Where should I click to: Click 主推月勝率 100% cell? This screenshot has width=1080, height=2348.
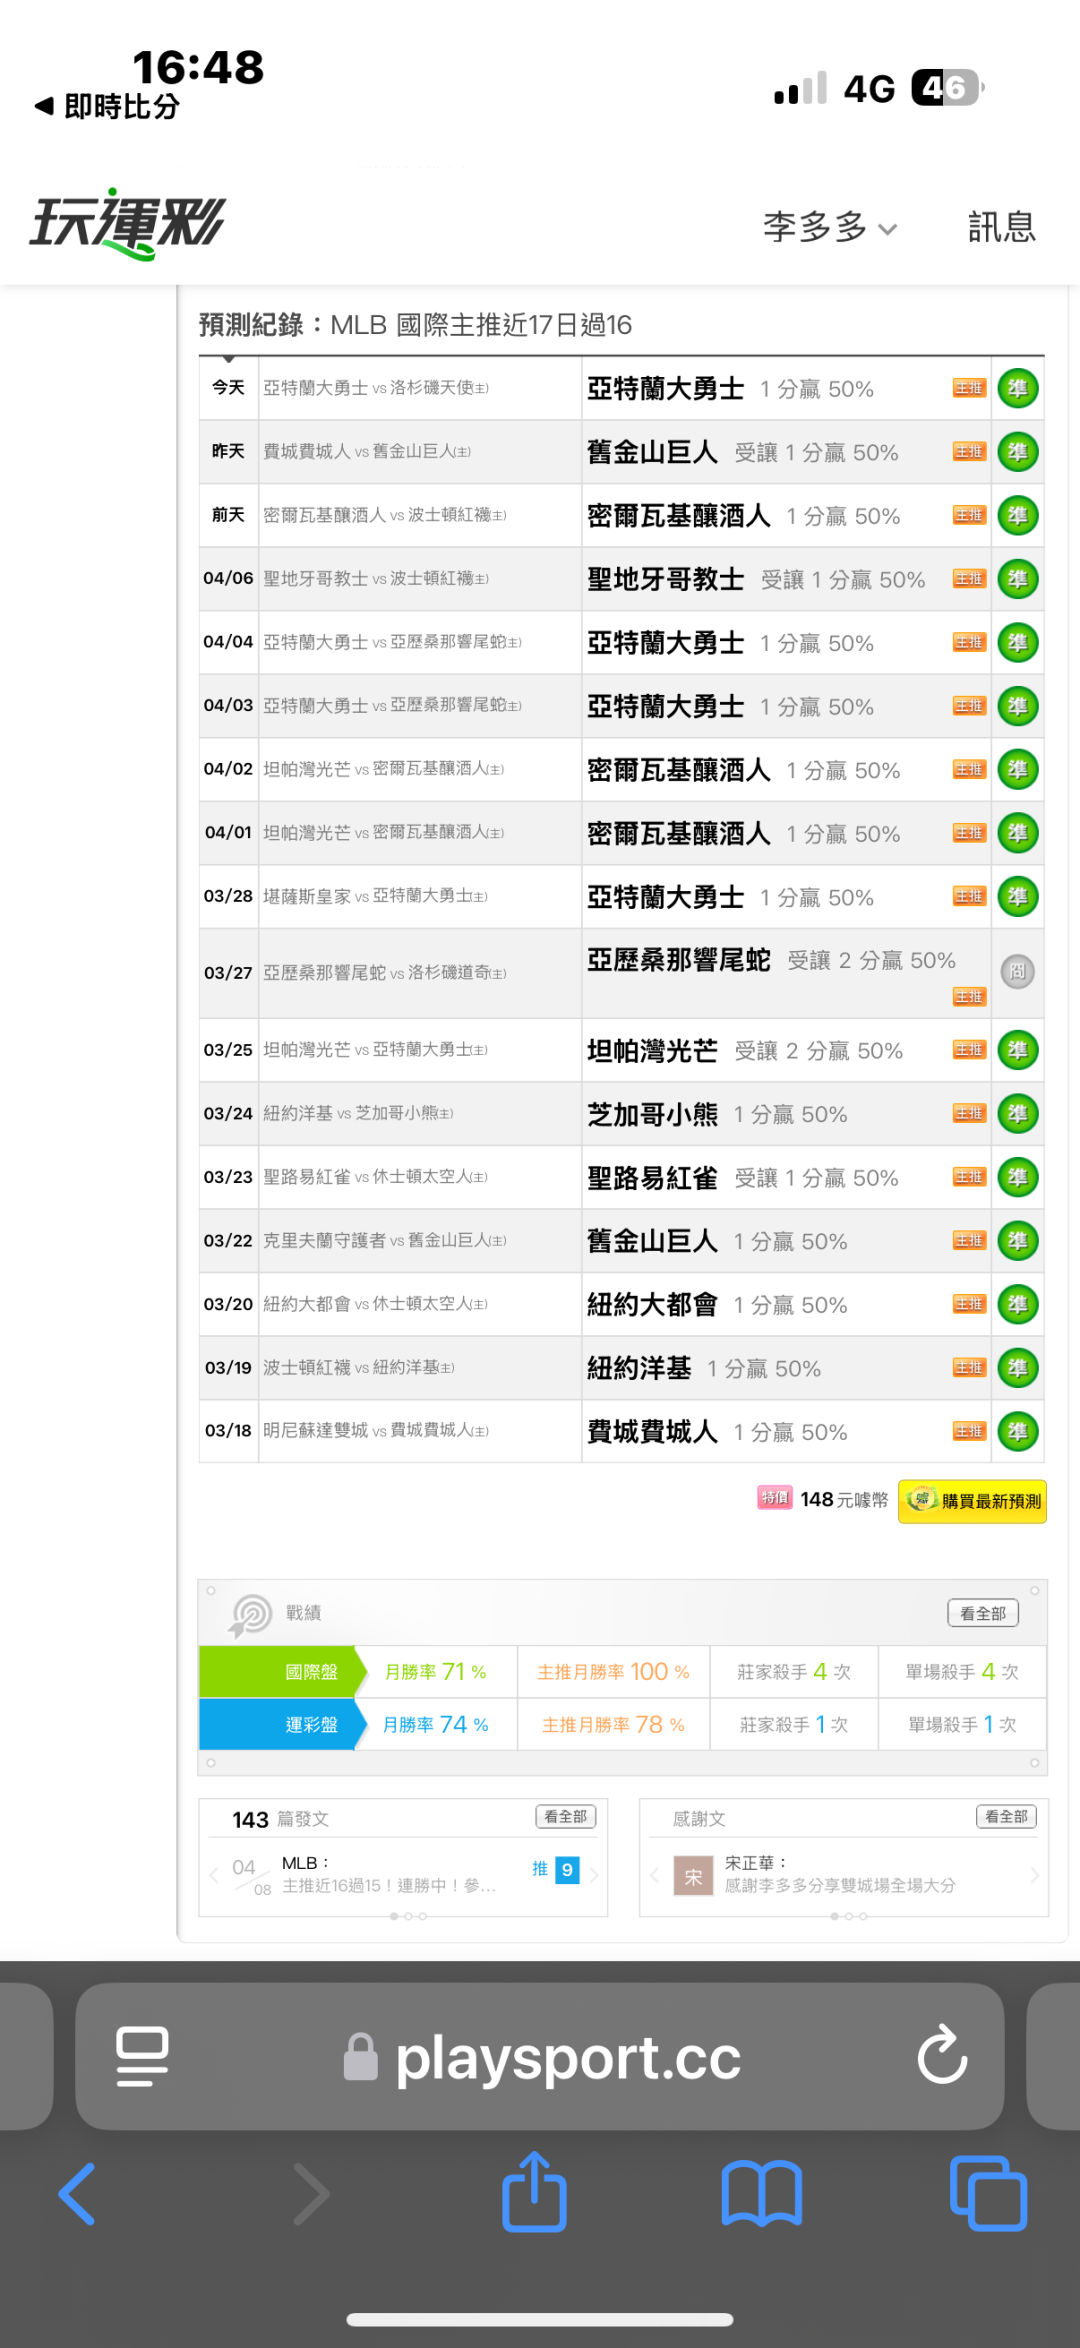point(613,1672)
